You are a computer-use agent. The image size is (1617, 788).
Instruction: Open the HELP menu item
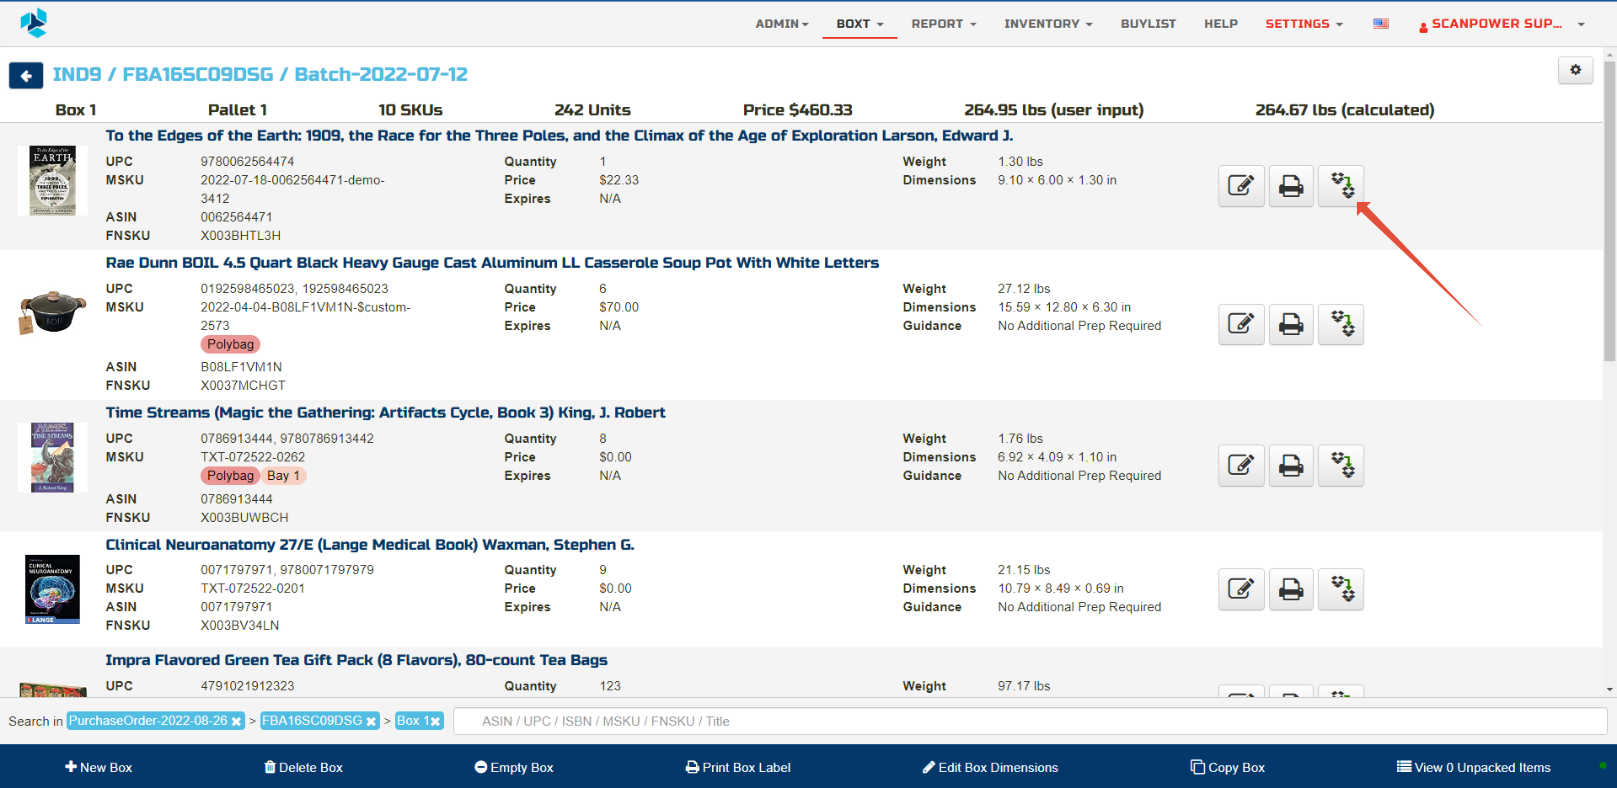1221,24
